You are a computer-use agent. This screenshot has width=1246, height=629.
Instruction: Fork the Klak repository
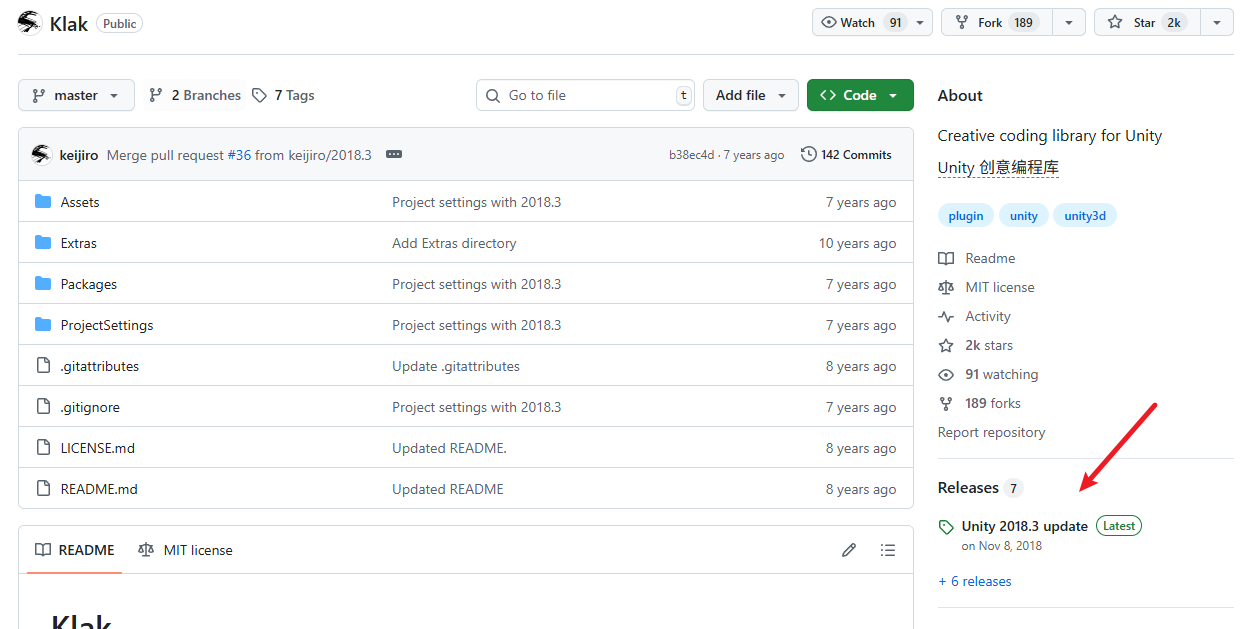[997, 22]
